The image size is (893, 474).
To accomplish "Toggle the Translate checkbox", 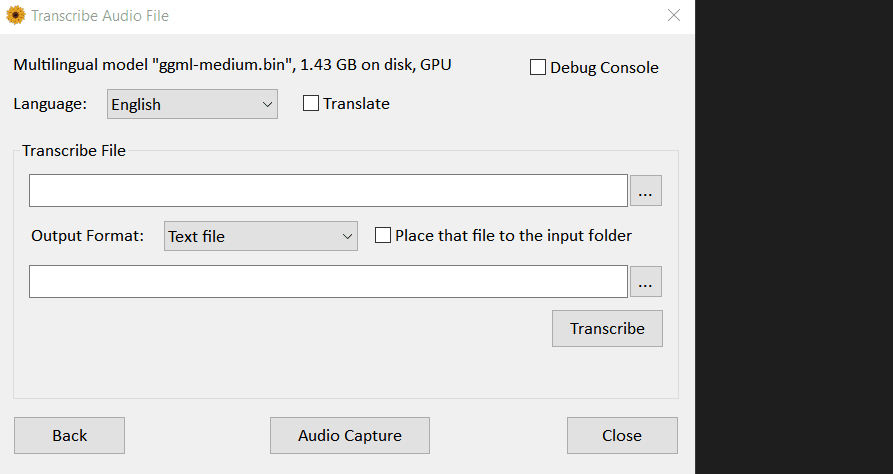I will [x=311, y=103].
